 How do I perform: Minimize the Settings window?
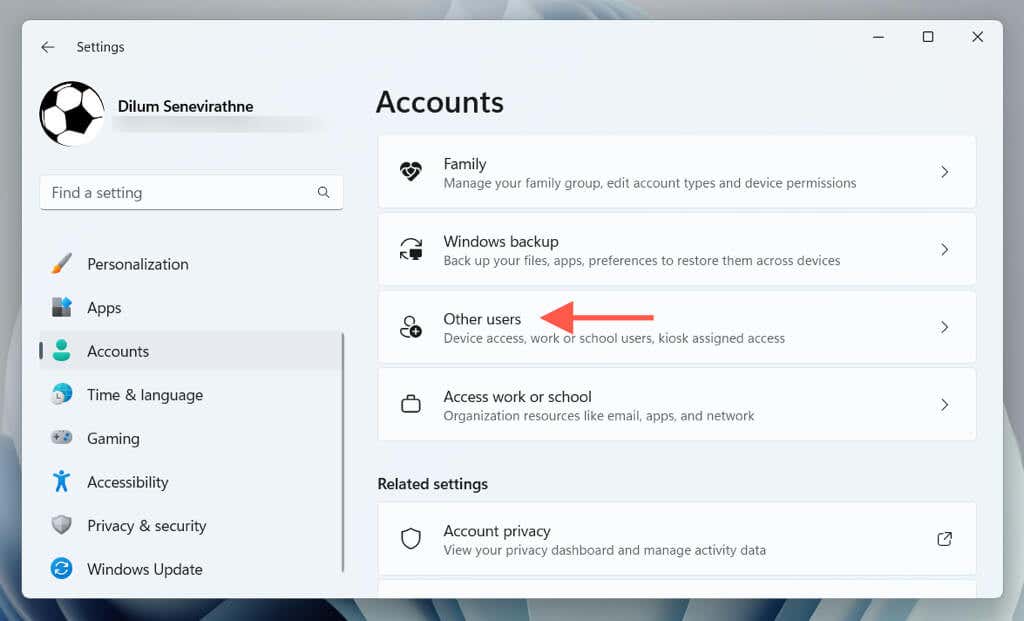point(878,37)
